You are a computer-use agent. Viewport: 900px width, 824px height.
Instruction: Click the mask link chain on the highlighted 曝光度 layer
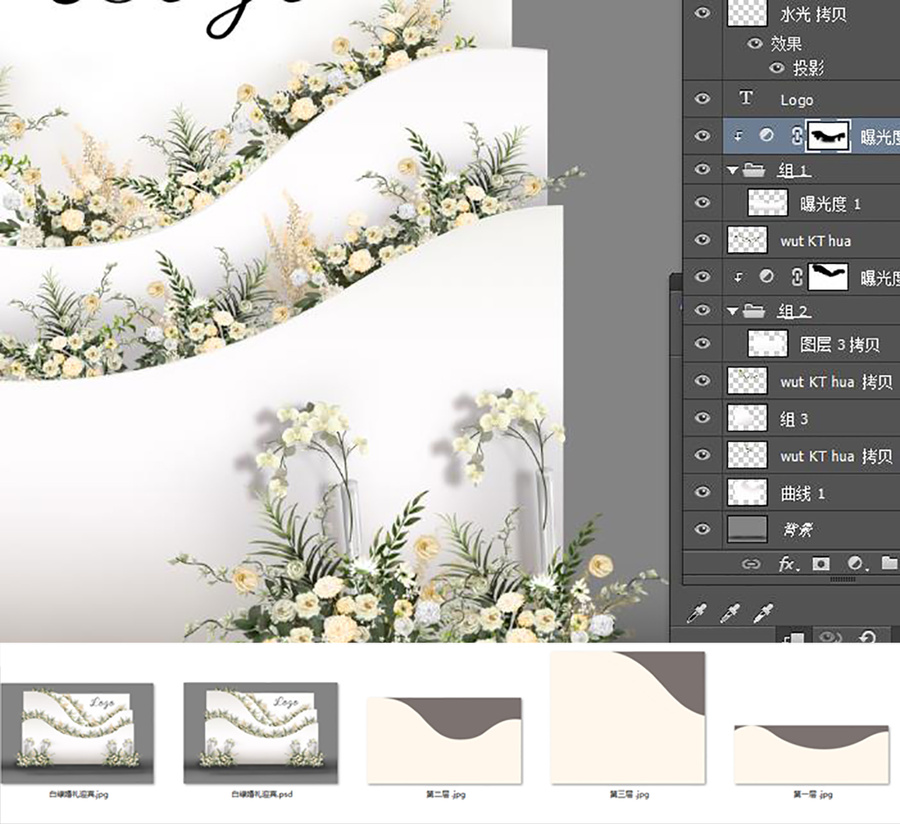coord(796,136)
